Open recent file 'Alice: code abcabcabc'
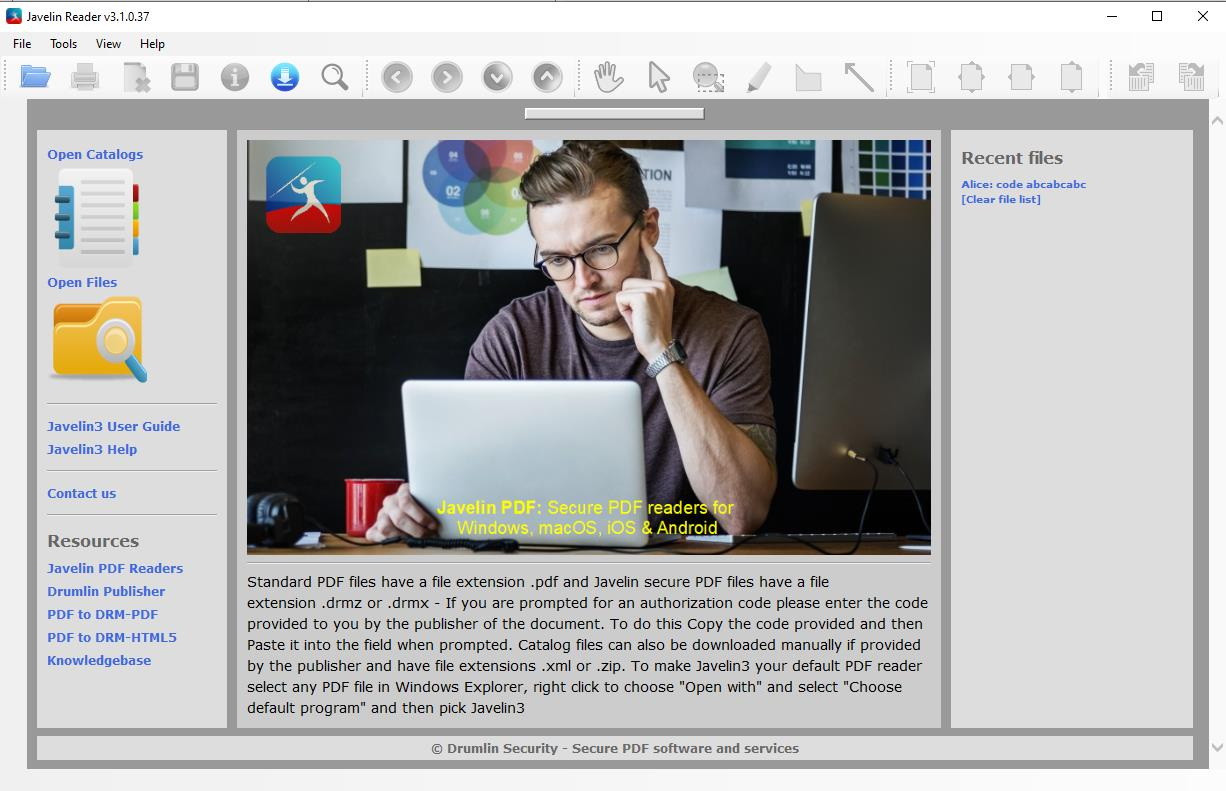Viewport: 1226px width, 791px height. tap(1024, 184)
